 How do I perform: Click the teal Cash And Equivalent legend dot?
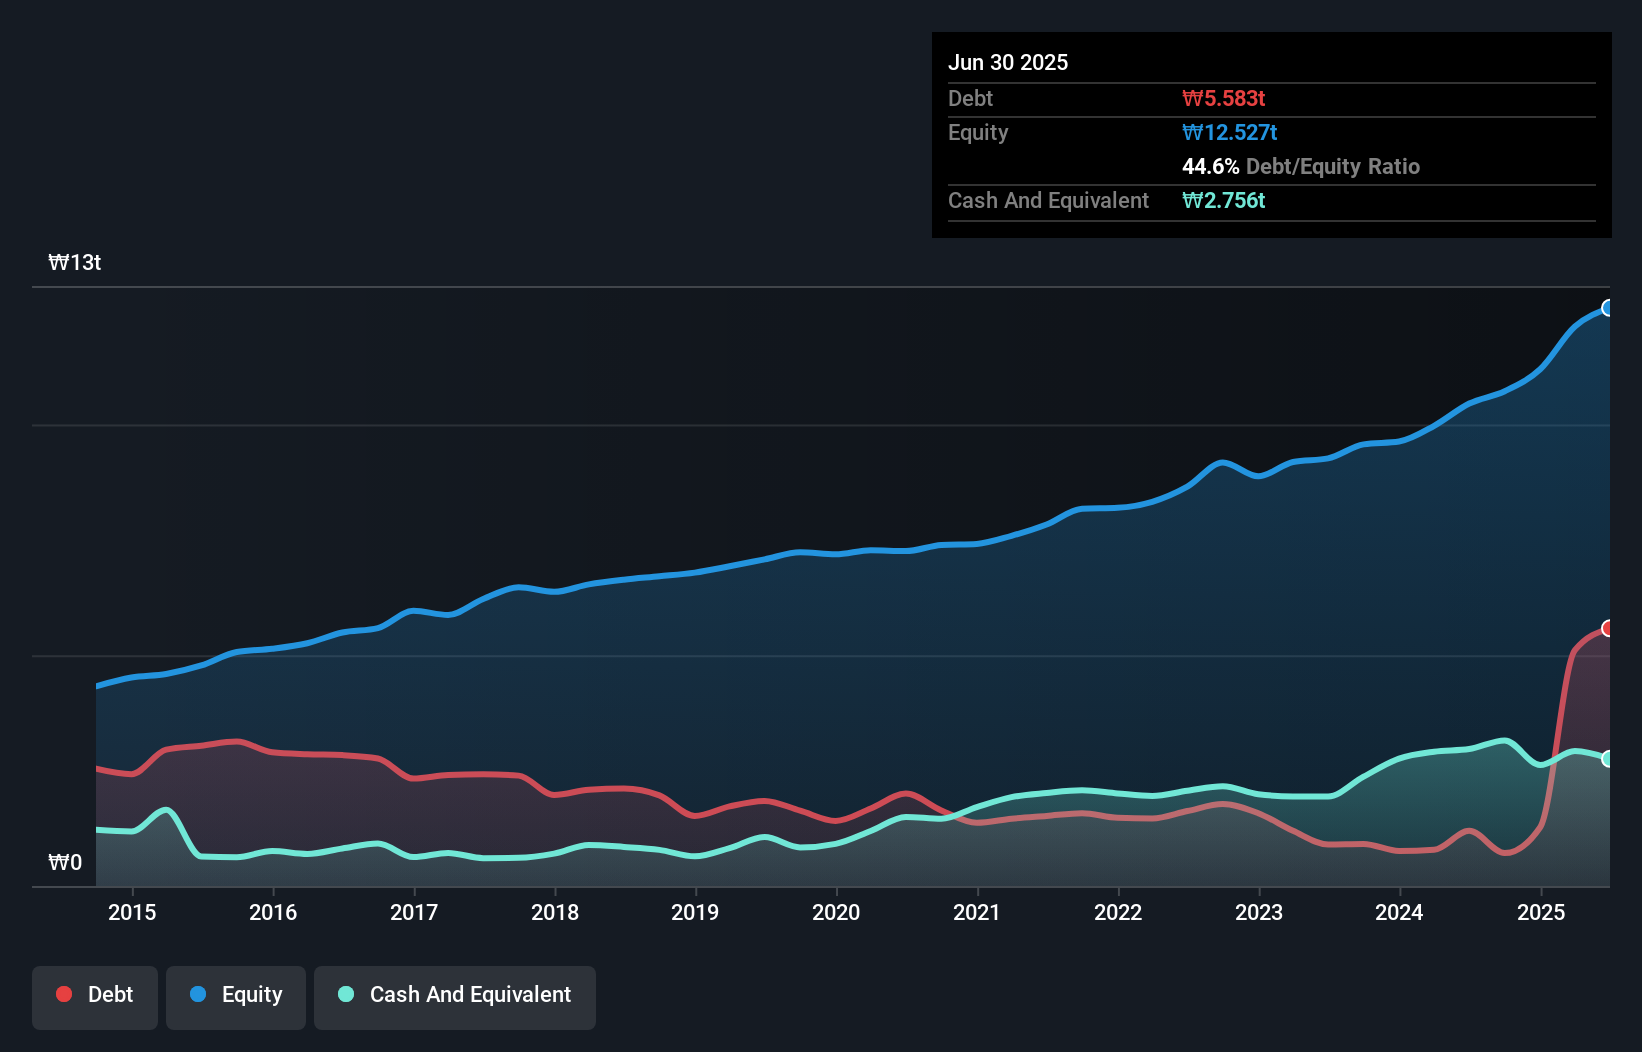(x=345, y=994)
